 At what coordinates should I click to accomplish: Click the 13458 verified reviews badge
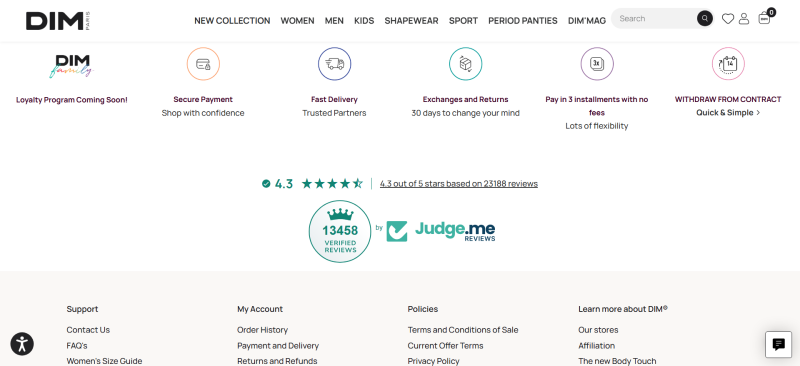point(340,231)
